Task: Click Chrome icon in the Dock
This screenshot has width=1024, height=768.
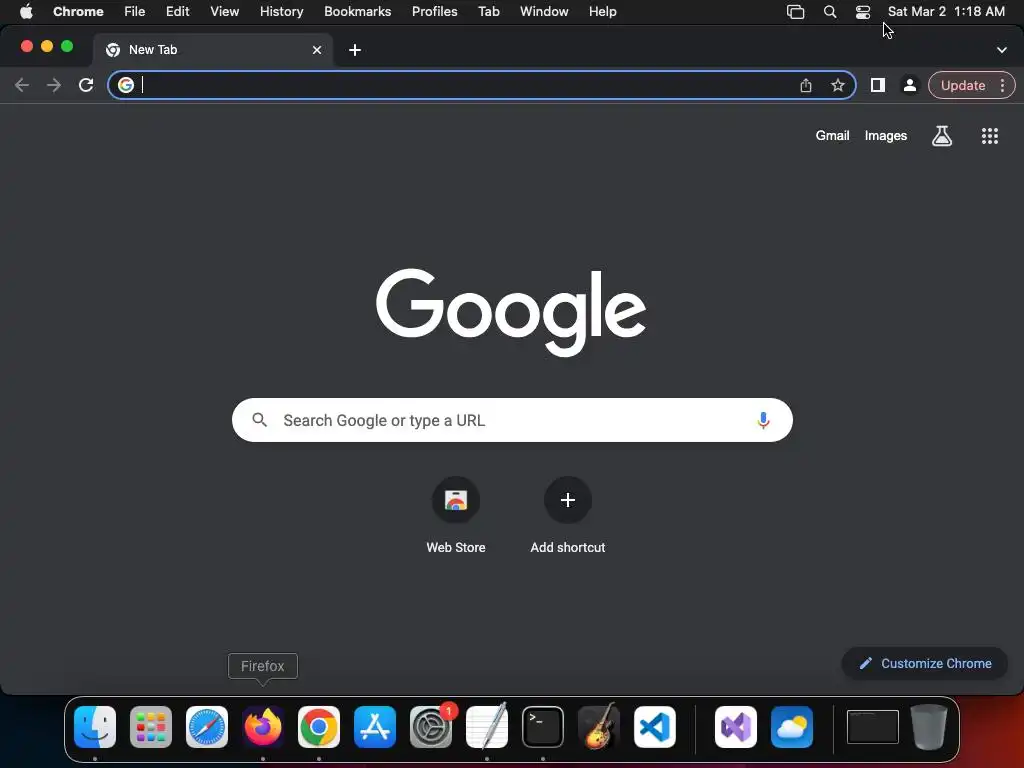Action: [319, 727]
